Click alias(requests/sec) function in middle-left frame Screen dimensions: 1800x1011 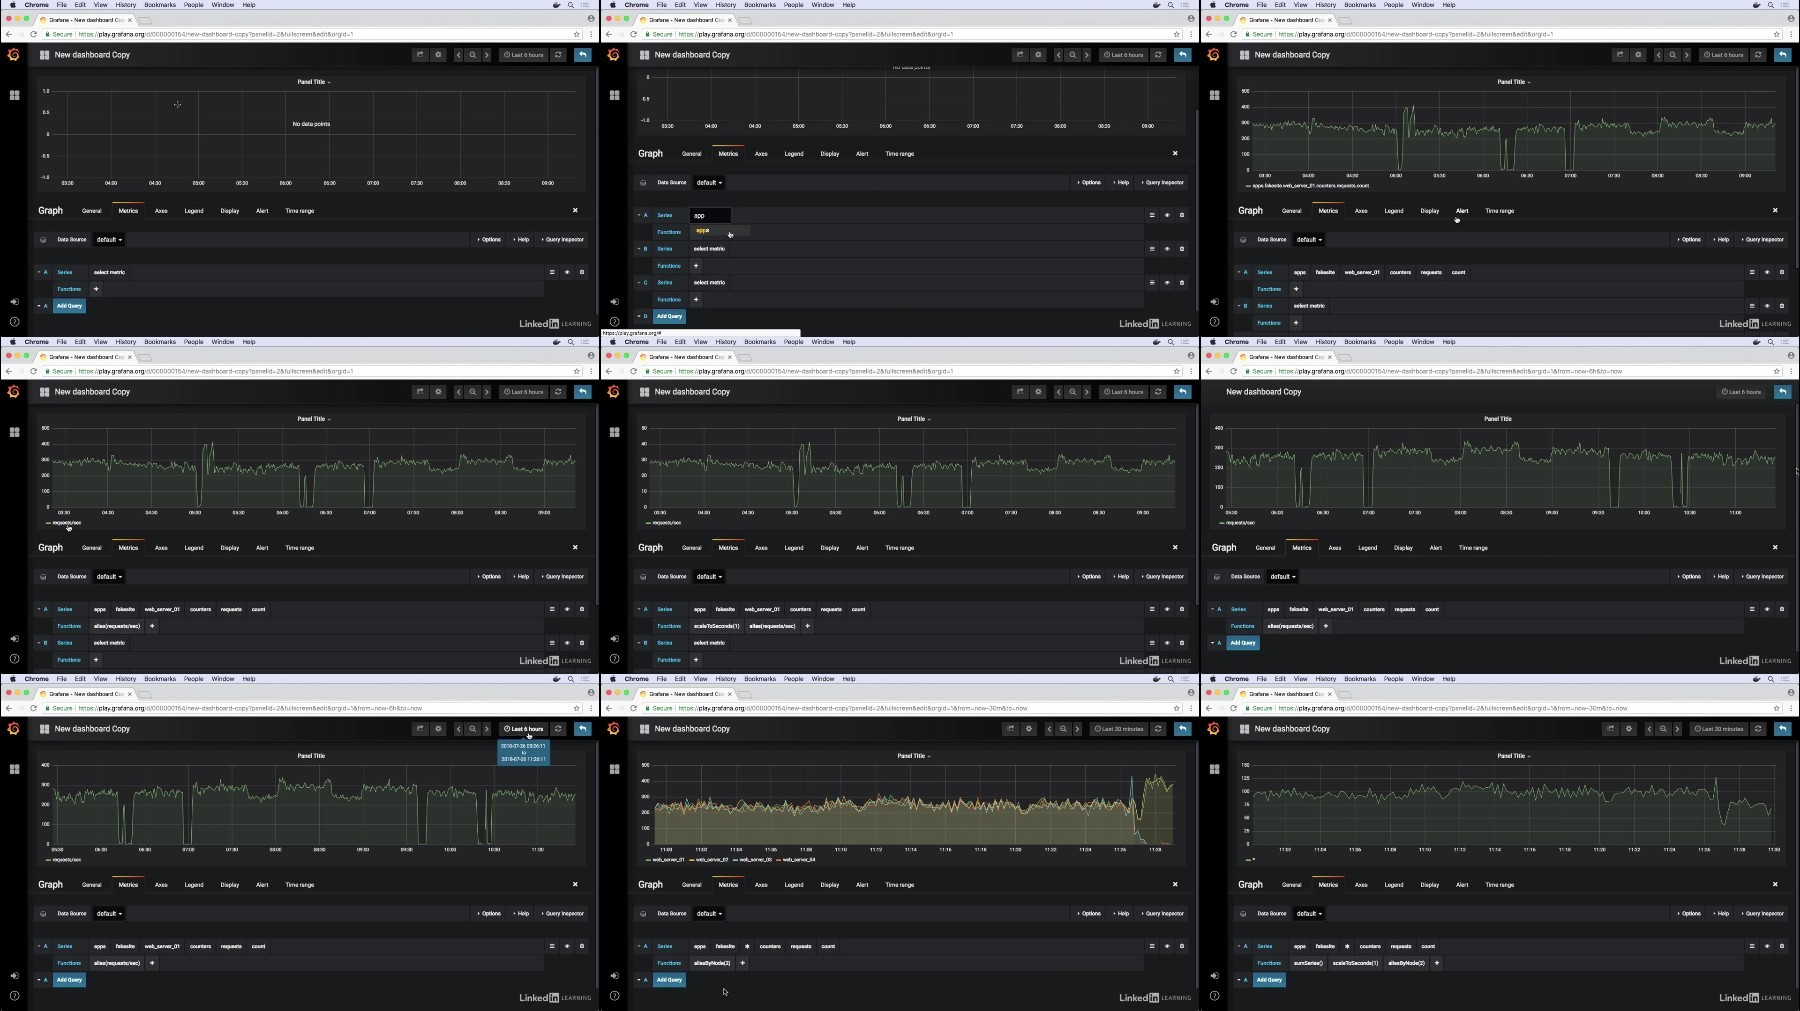tap(118, 626)
